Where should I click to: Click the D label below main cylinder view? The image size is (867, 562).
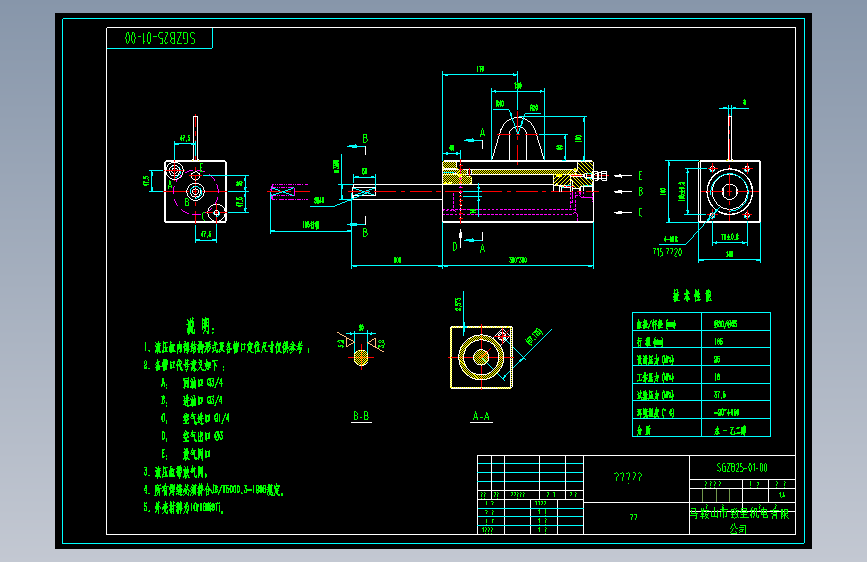(455, 246)
